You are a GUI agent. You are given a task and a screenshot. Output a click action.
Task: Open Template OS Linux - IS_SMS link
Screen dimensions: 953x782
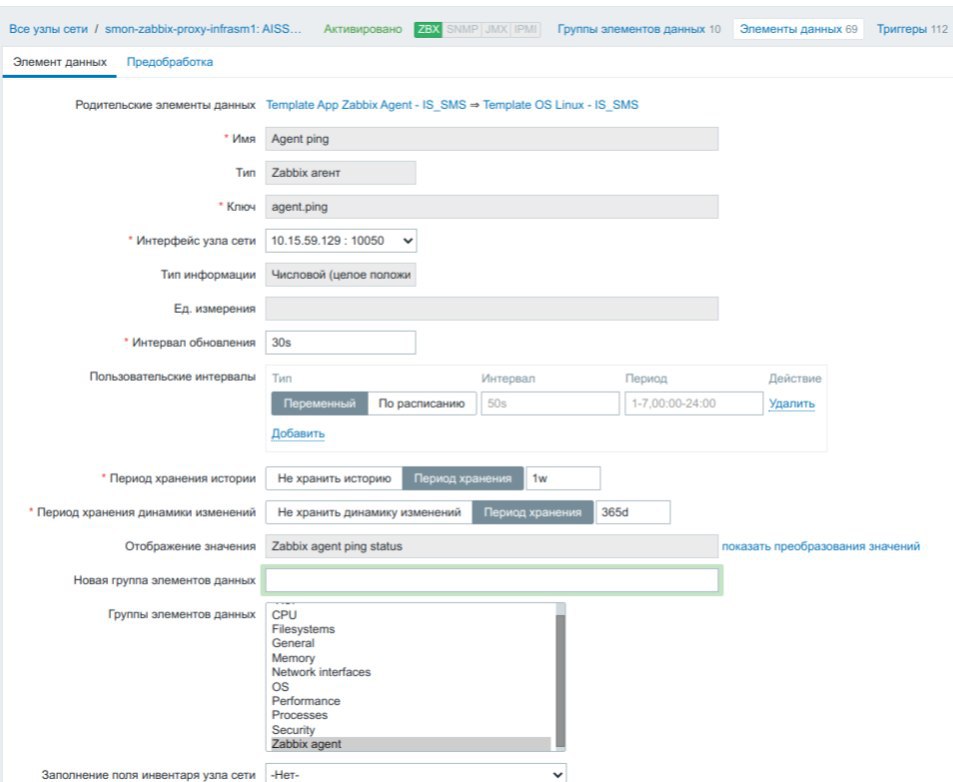pyautogui.click(x=560, y=105)
